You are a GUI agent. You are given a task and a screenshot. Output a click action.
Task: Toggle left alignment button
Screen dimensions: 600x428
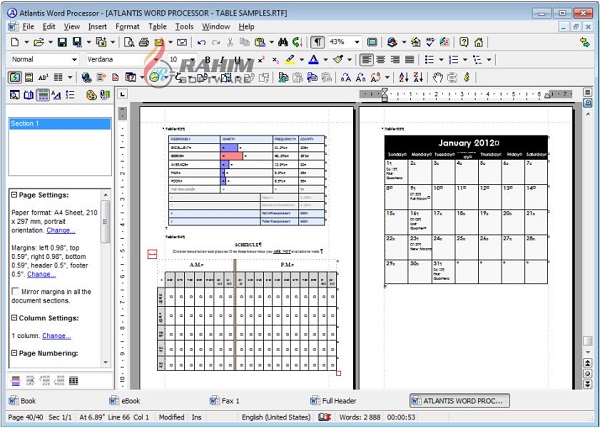click(366, 60)
